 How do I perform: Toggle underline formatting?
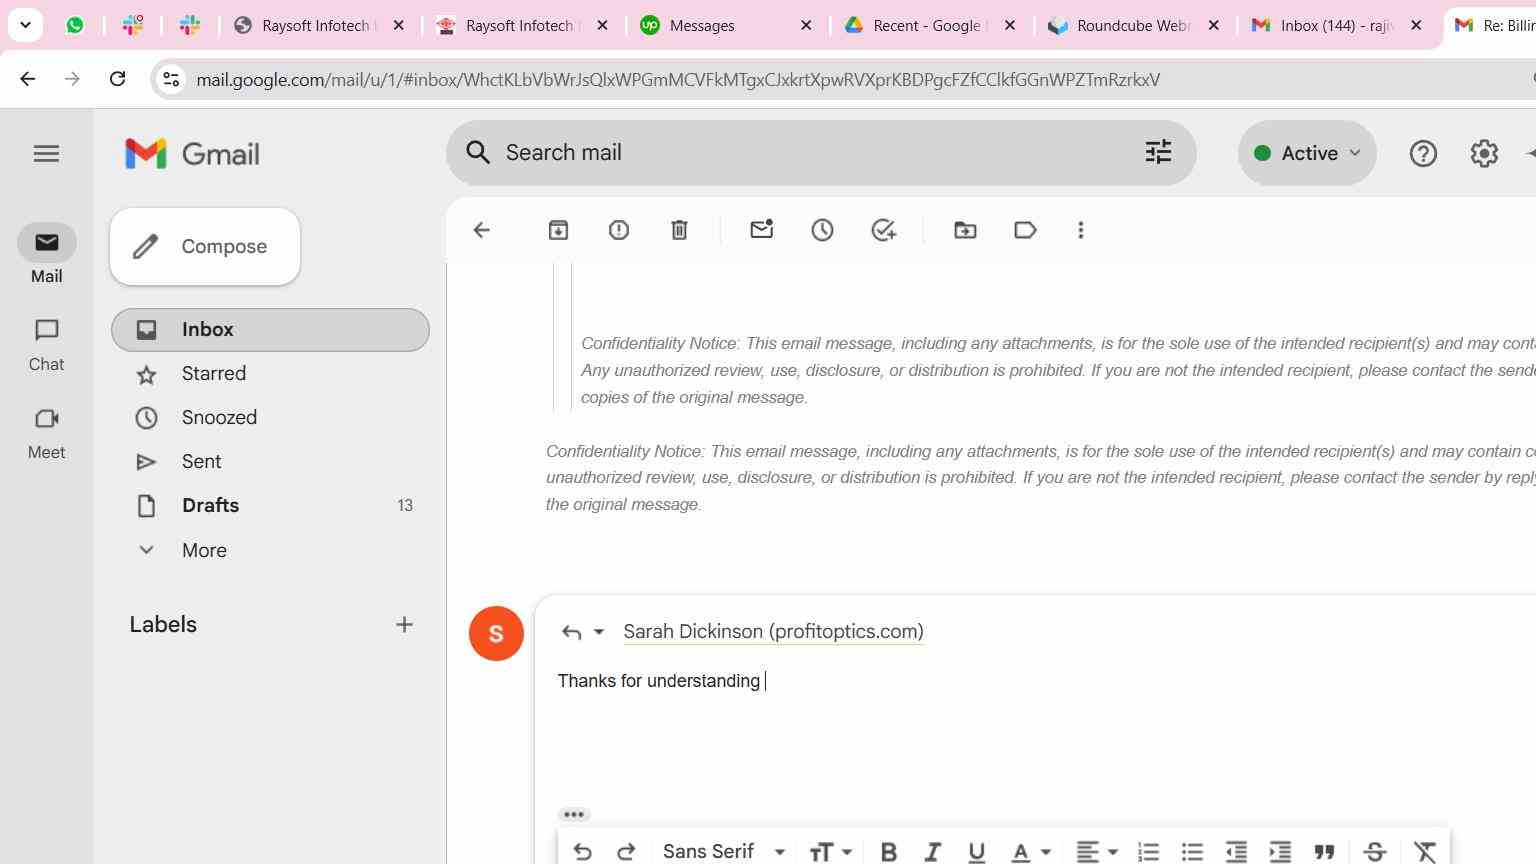point(976,851)
